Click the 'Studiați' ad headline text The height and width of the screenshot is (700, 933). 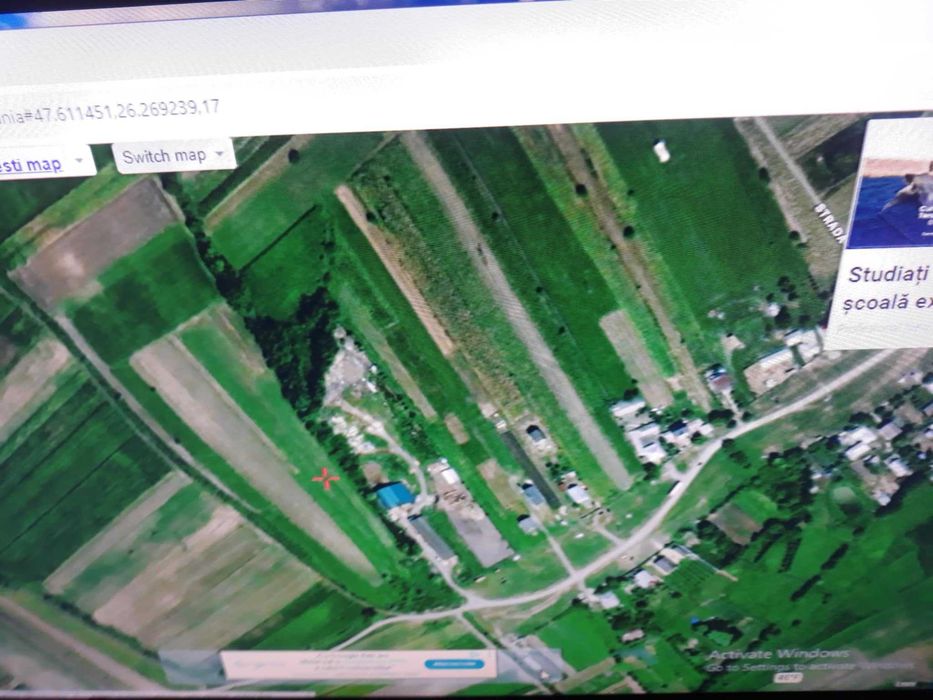888,275
